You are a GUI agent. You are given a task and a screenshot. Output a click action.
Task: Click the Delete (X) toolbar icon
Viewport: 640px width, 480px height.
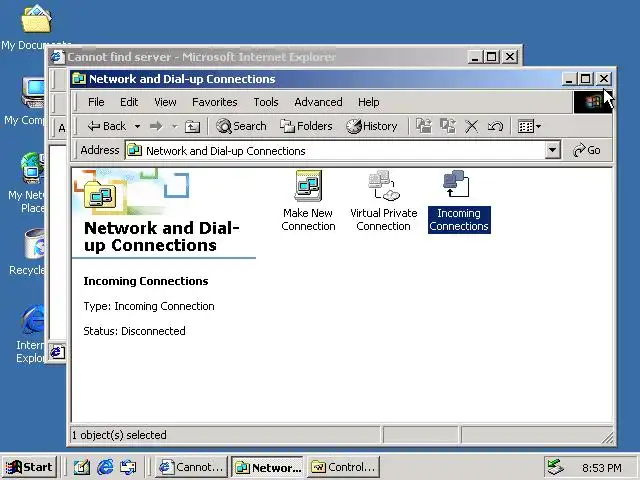tap(471, 126)
